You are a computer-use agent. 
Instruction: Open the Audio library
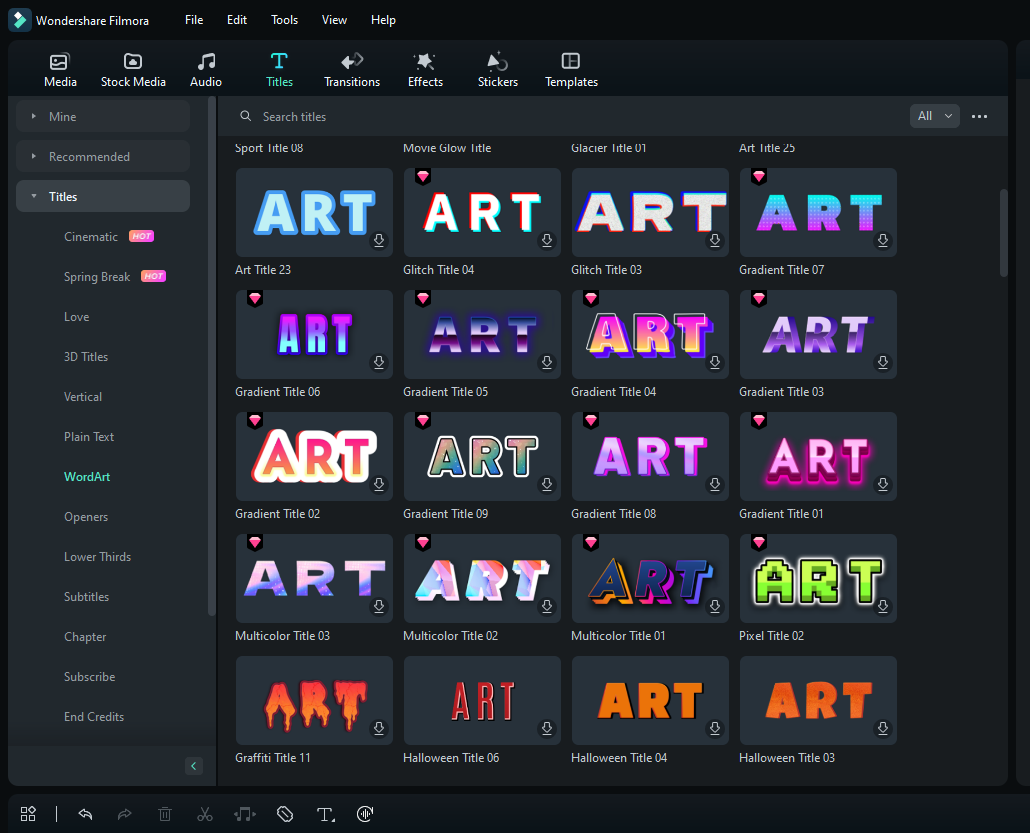[205, 68]
